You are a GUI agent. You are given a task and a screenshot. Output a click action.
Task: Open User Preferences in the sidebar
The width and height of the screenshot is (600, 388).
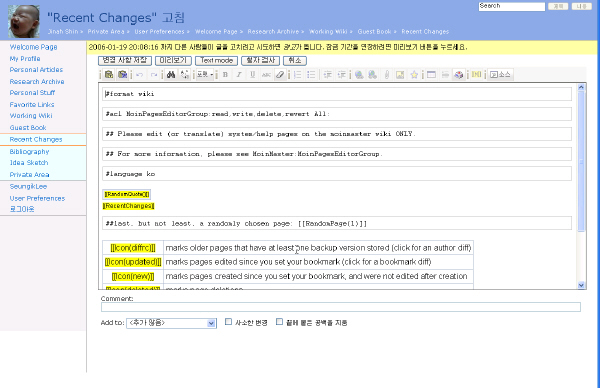click(37, 198)
